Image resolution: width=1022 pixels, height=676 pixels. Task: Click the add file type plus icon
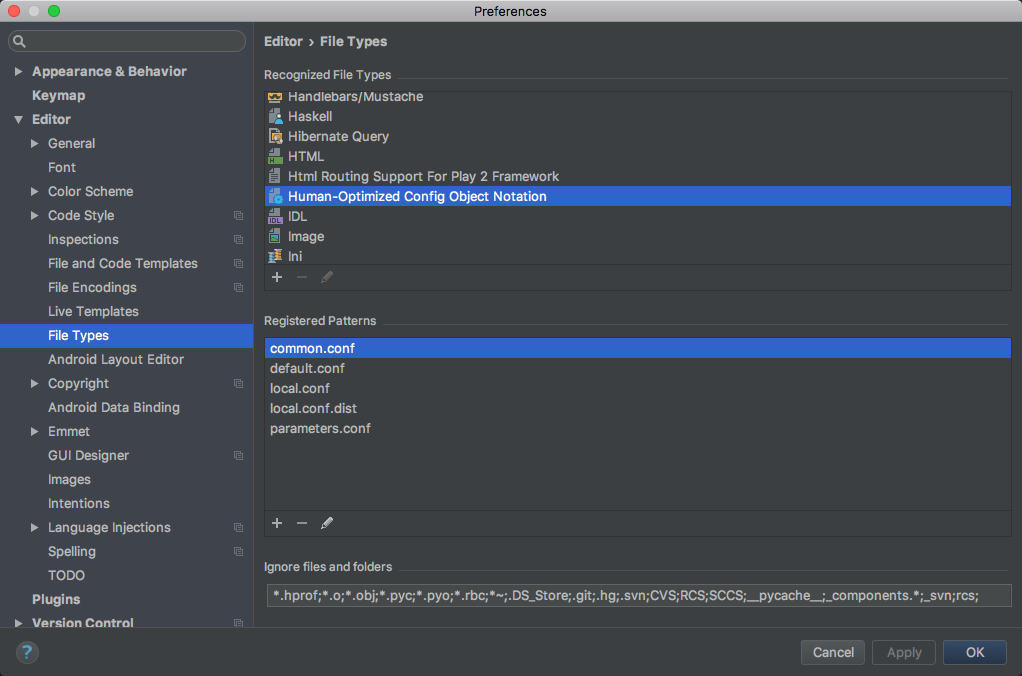point(277,277)
